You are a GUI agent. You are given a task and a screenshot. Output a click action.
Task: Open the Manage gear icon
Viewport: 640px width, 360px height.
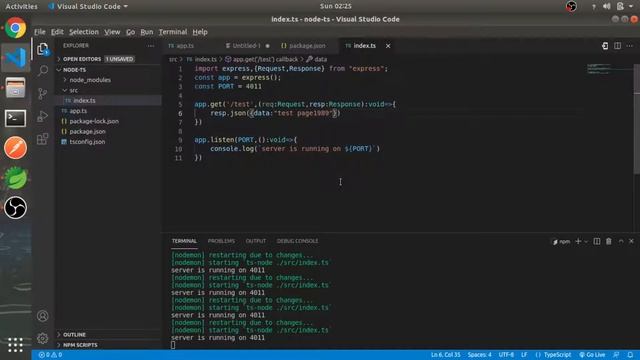tap(42, 338)
